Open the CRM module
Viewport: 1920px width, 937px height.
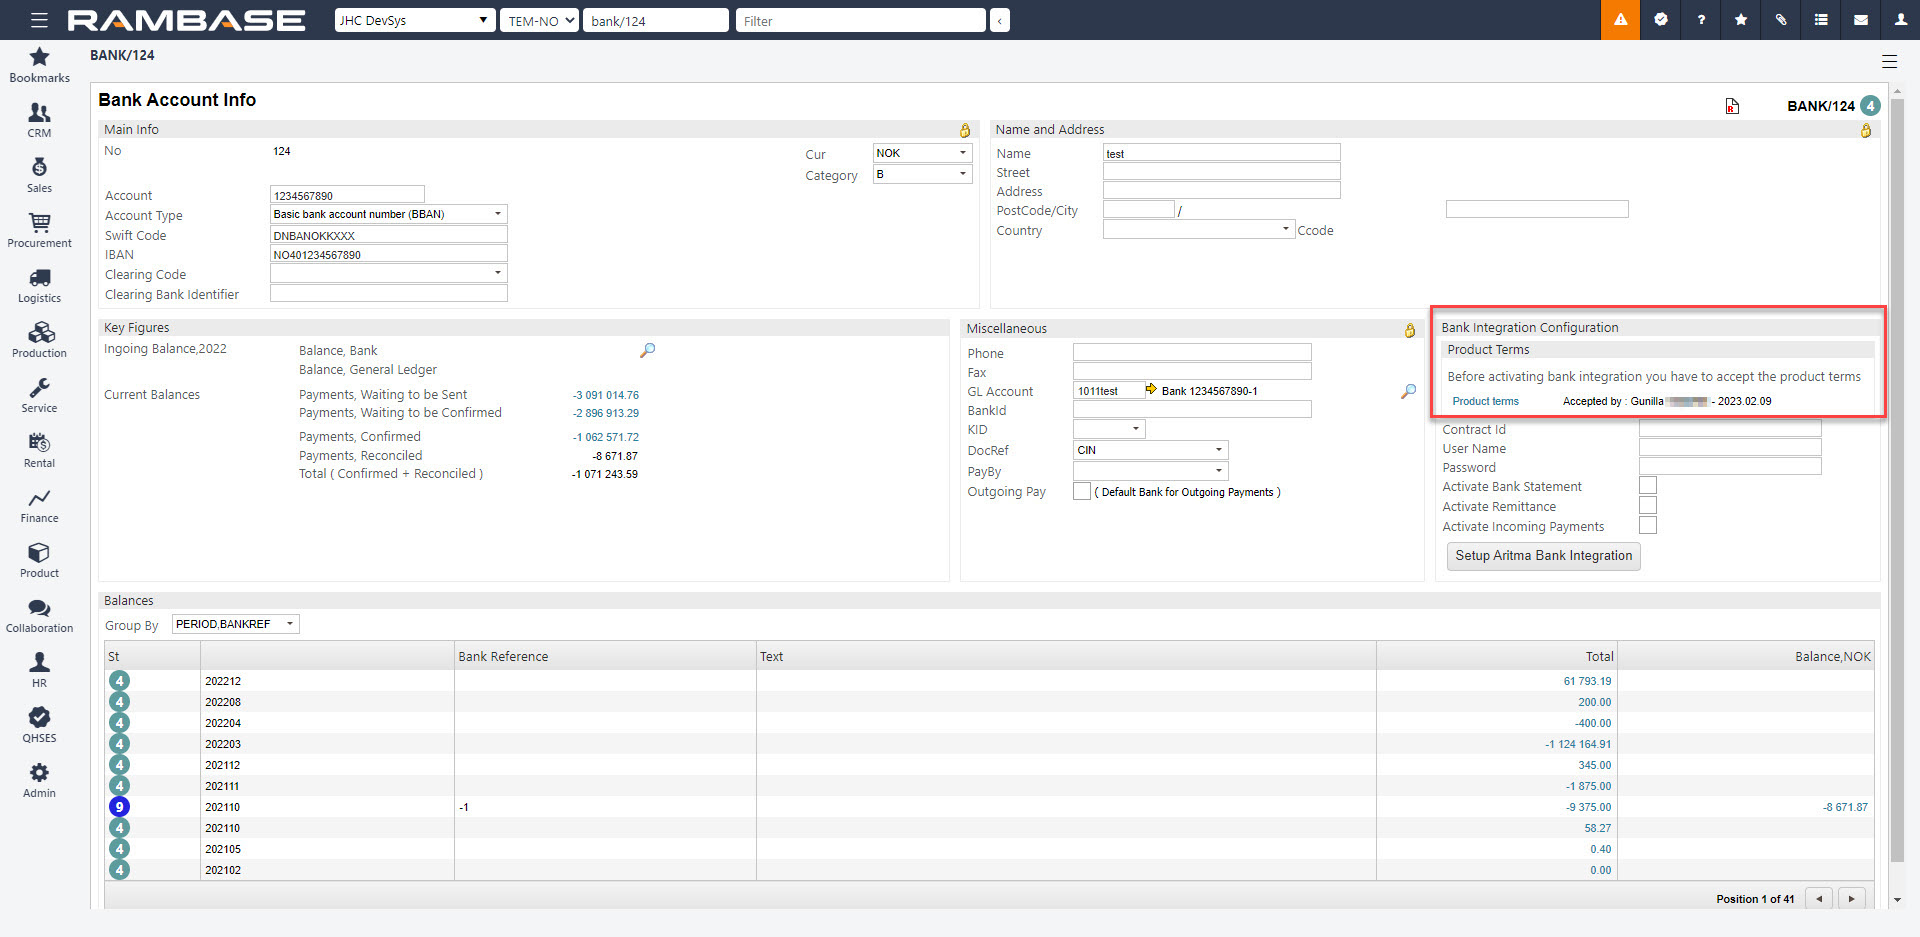coord(39,120)
